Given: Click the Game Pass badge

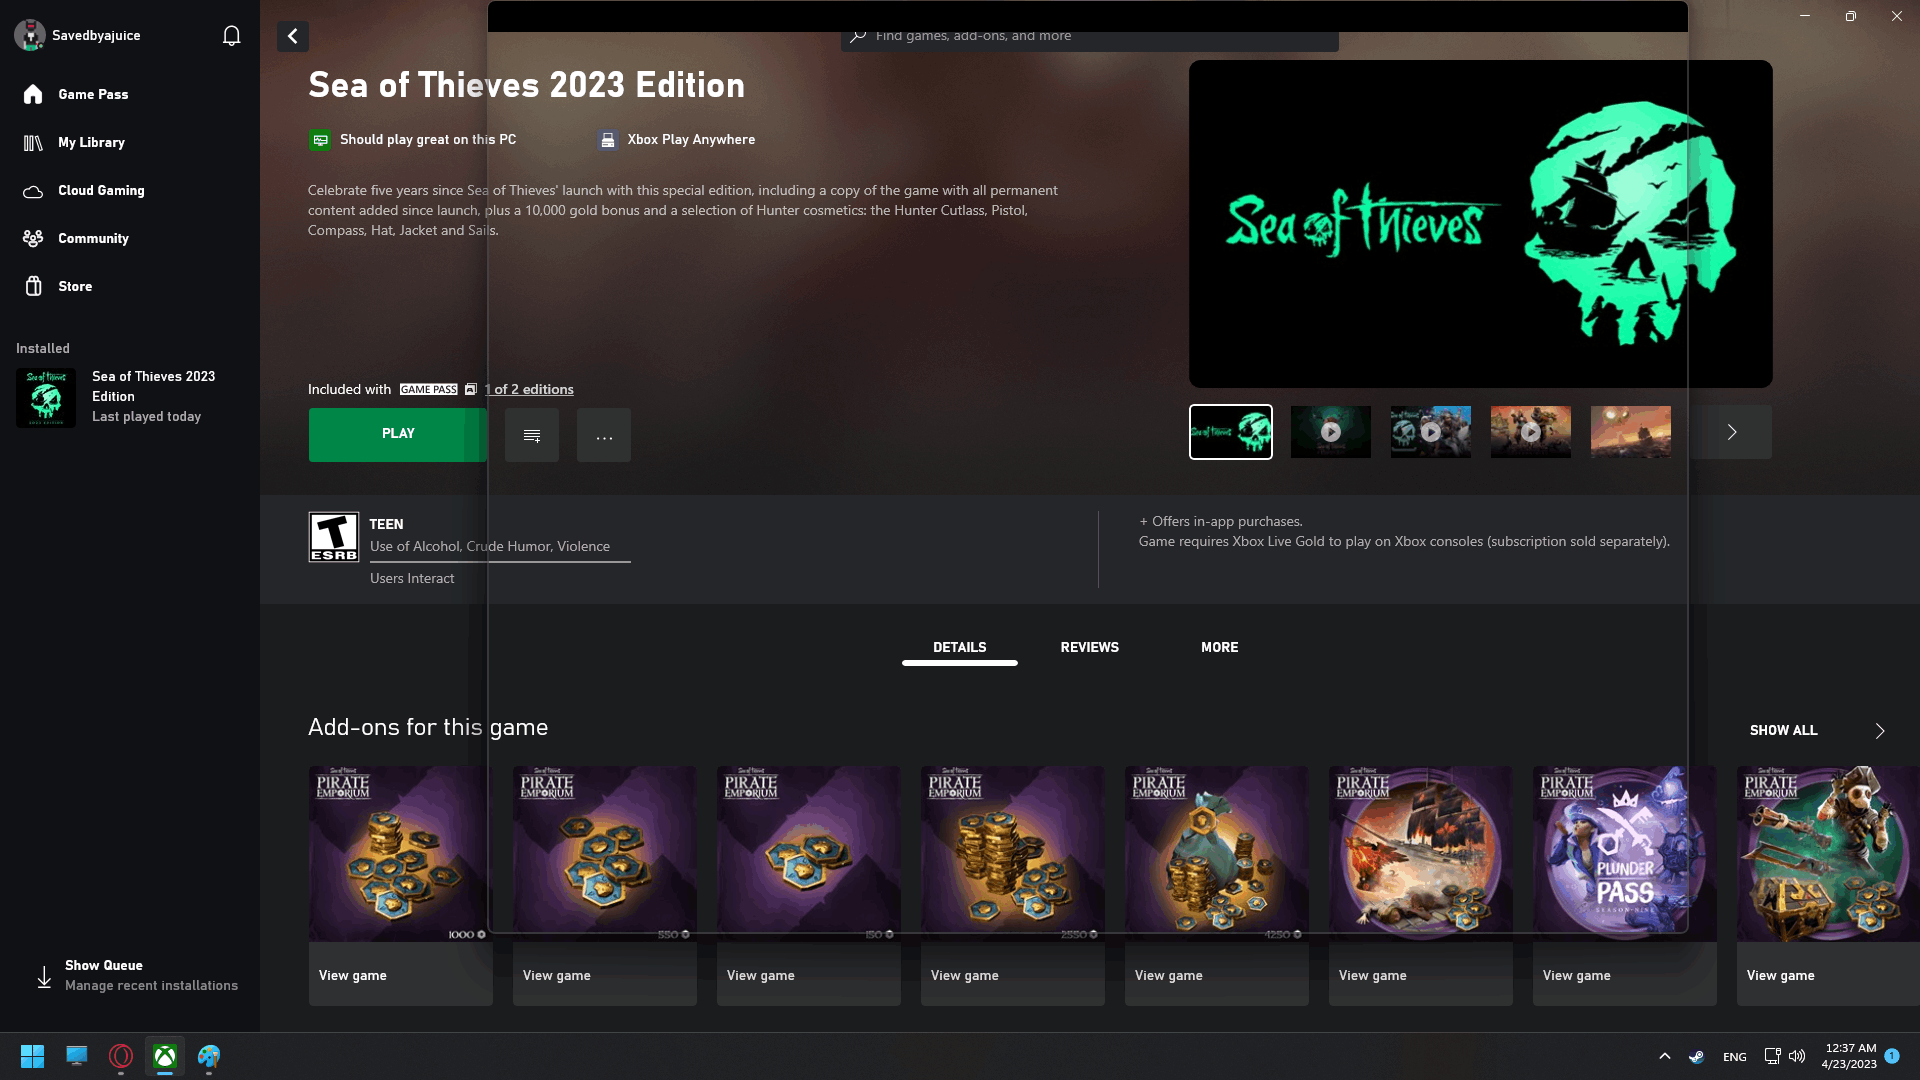Looking at the screenshot, I should pos(429,389).
